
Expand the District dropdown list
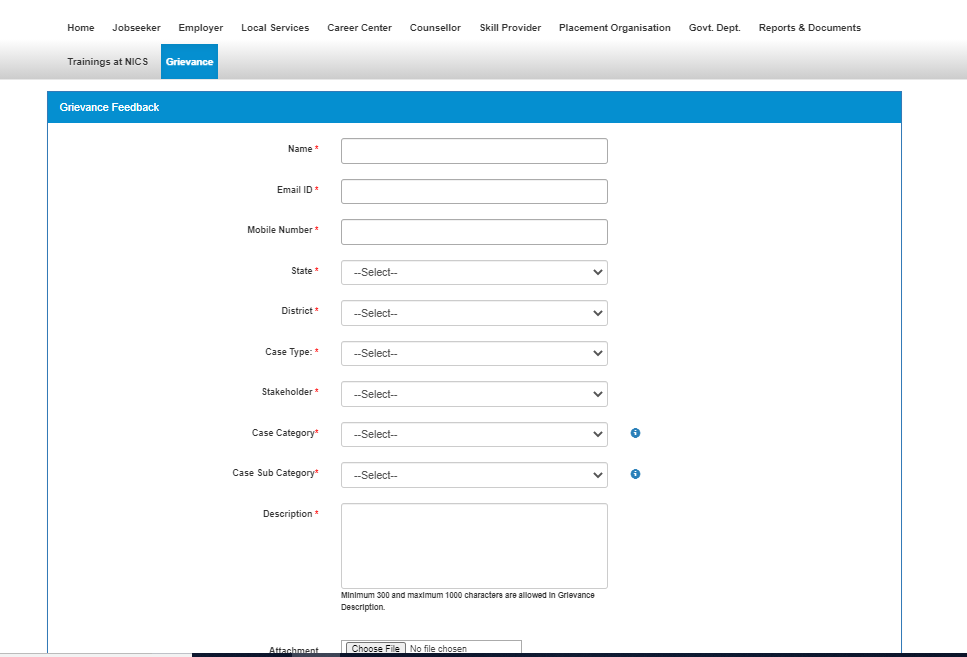click(x=474, y=313)
